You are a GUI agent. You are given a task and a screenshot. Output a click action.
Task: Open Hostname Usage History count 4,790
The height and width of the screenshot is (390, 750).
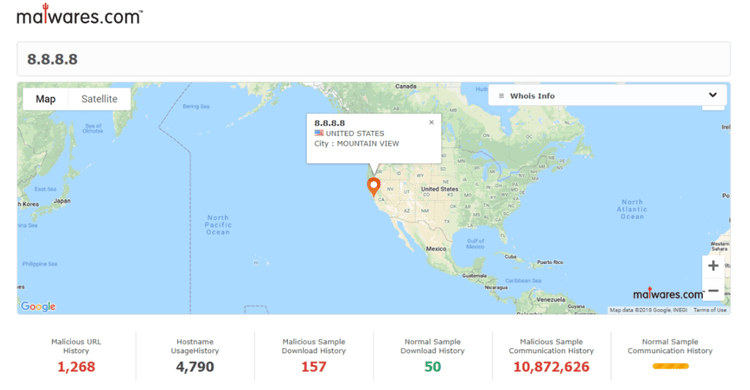(x=195, y=367)
